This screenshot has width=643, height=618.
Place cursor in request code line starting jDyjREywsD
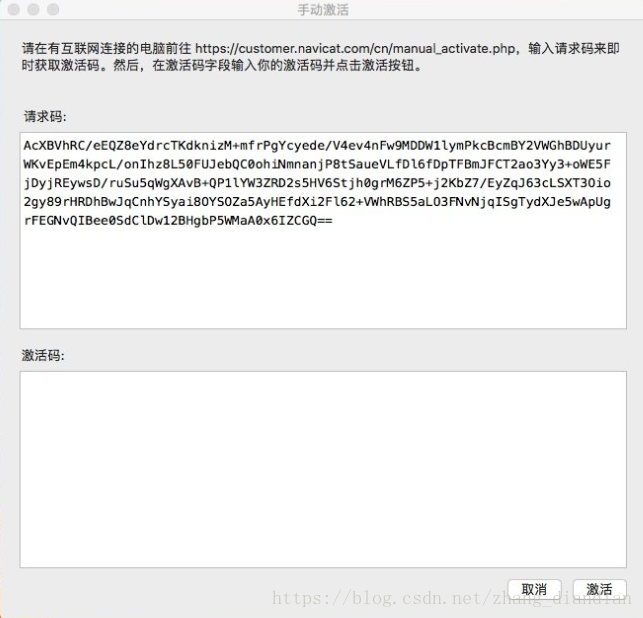tap(317, 183)
